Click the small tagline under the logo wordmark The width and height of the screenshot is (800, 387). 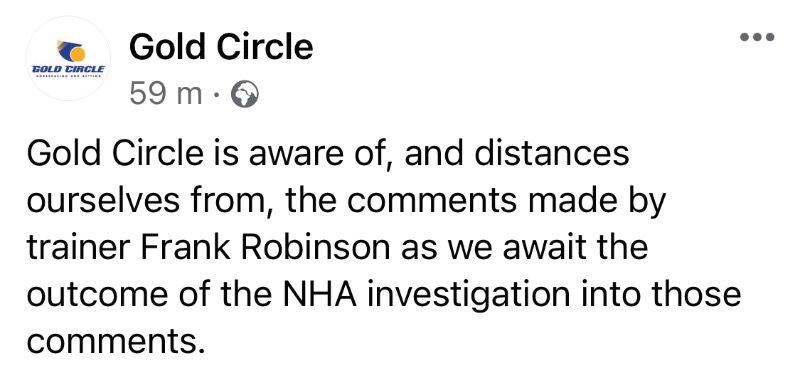pyautogui.click(x=68, y=75)
